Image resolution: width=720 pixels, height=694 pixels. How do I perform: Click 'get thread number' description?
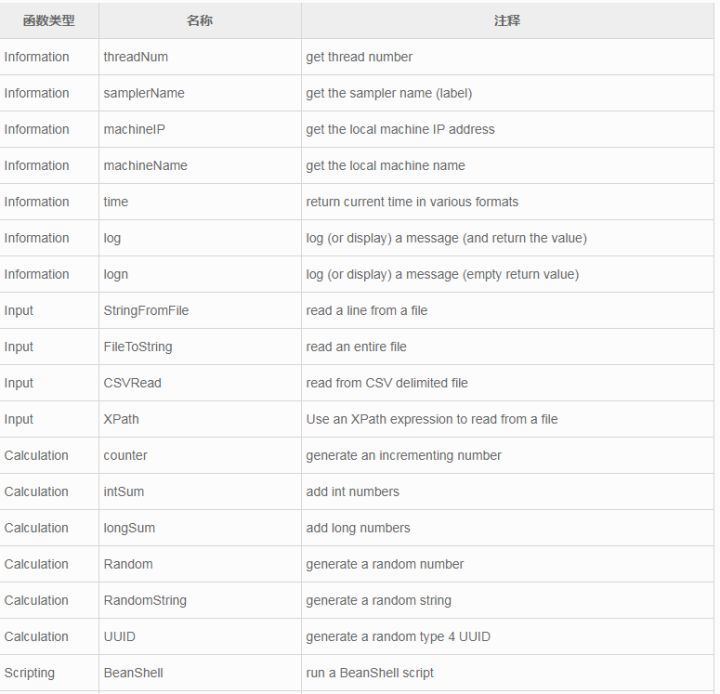tap(359, 57)
